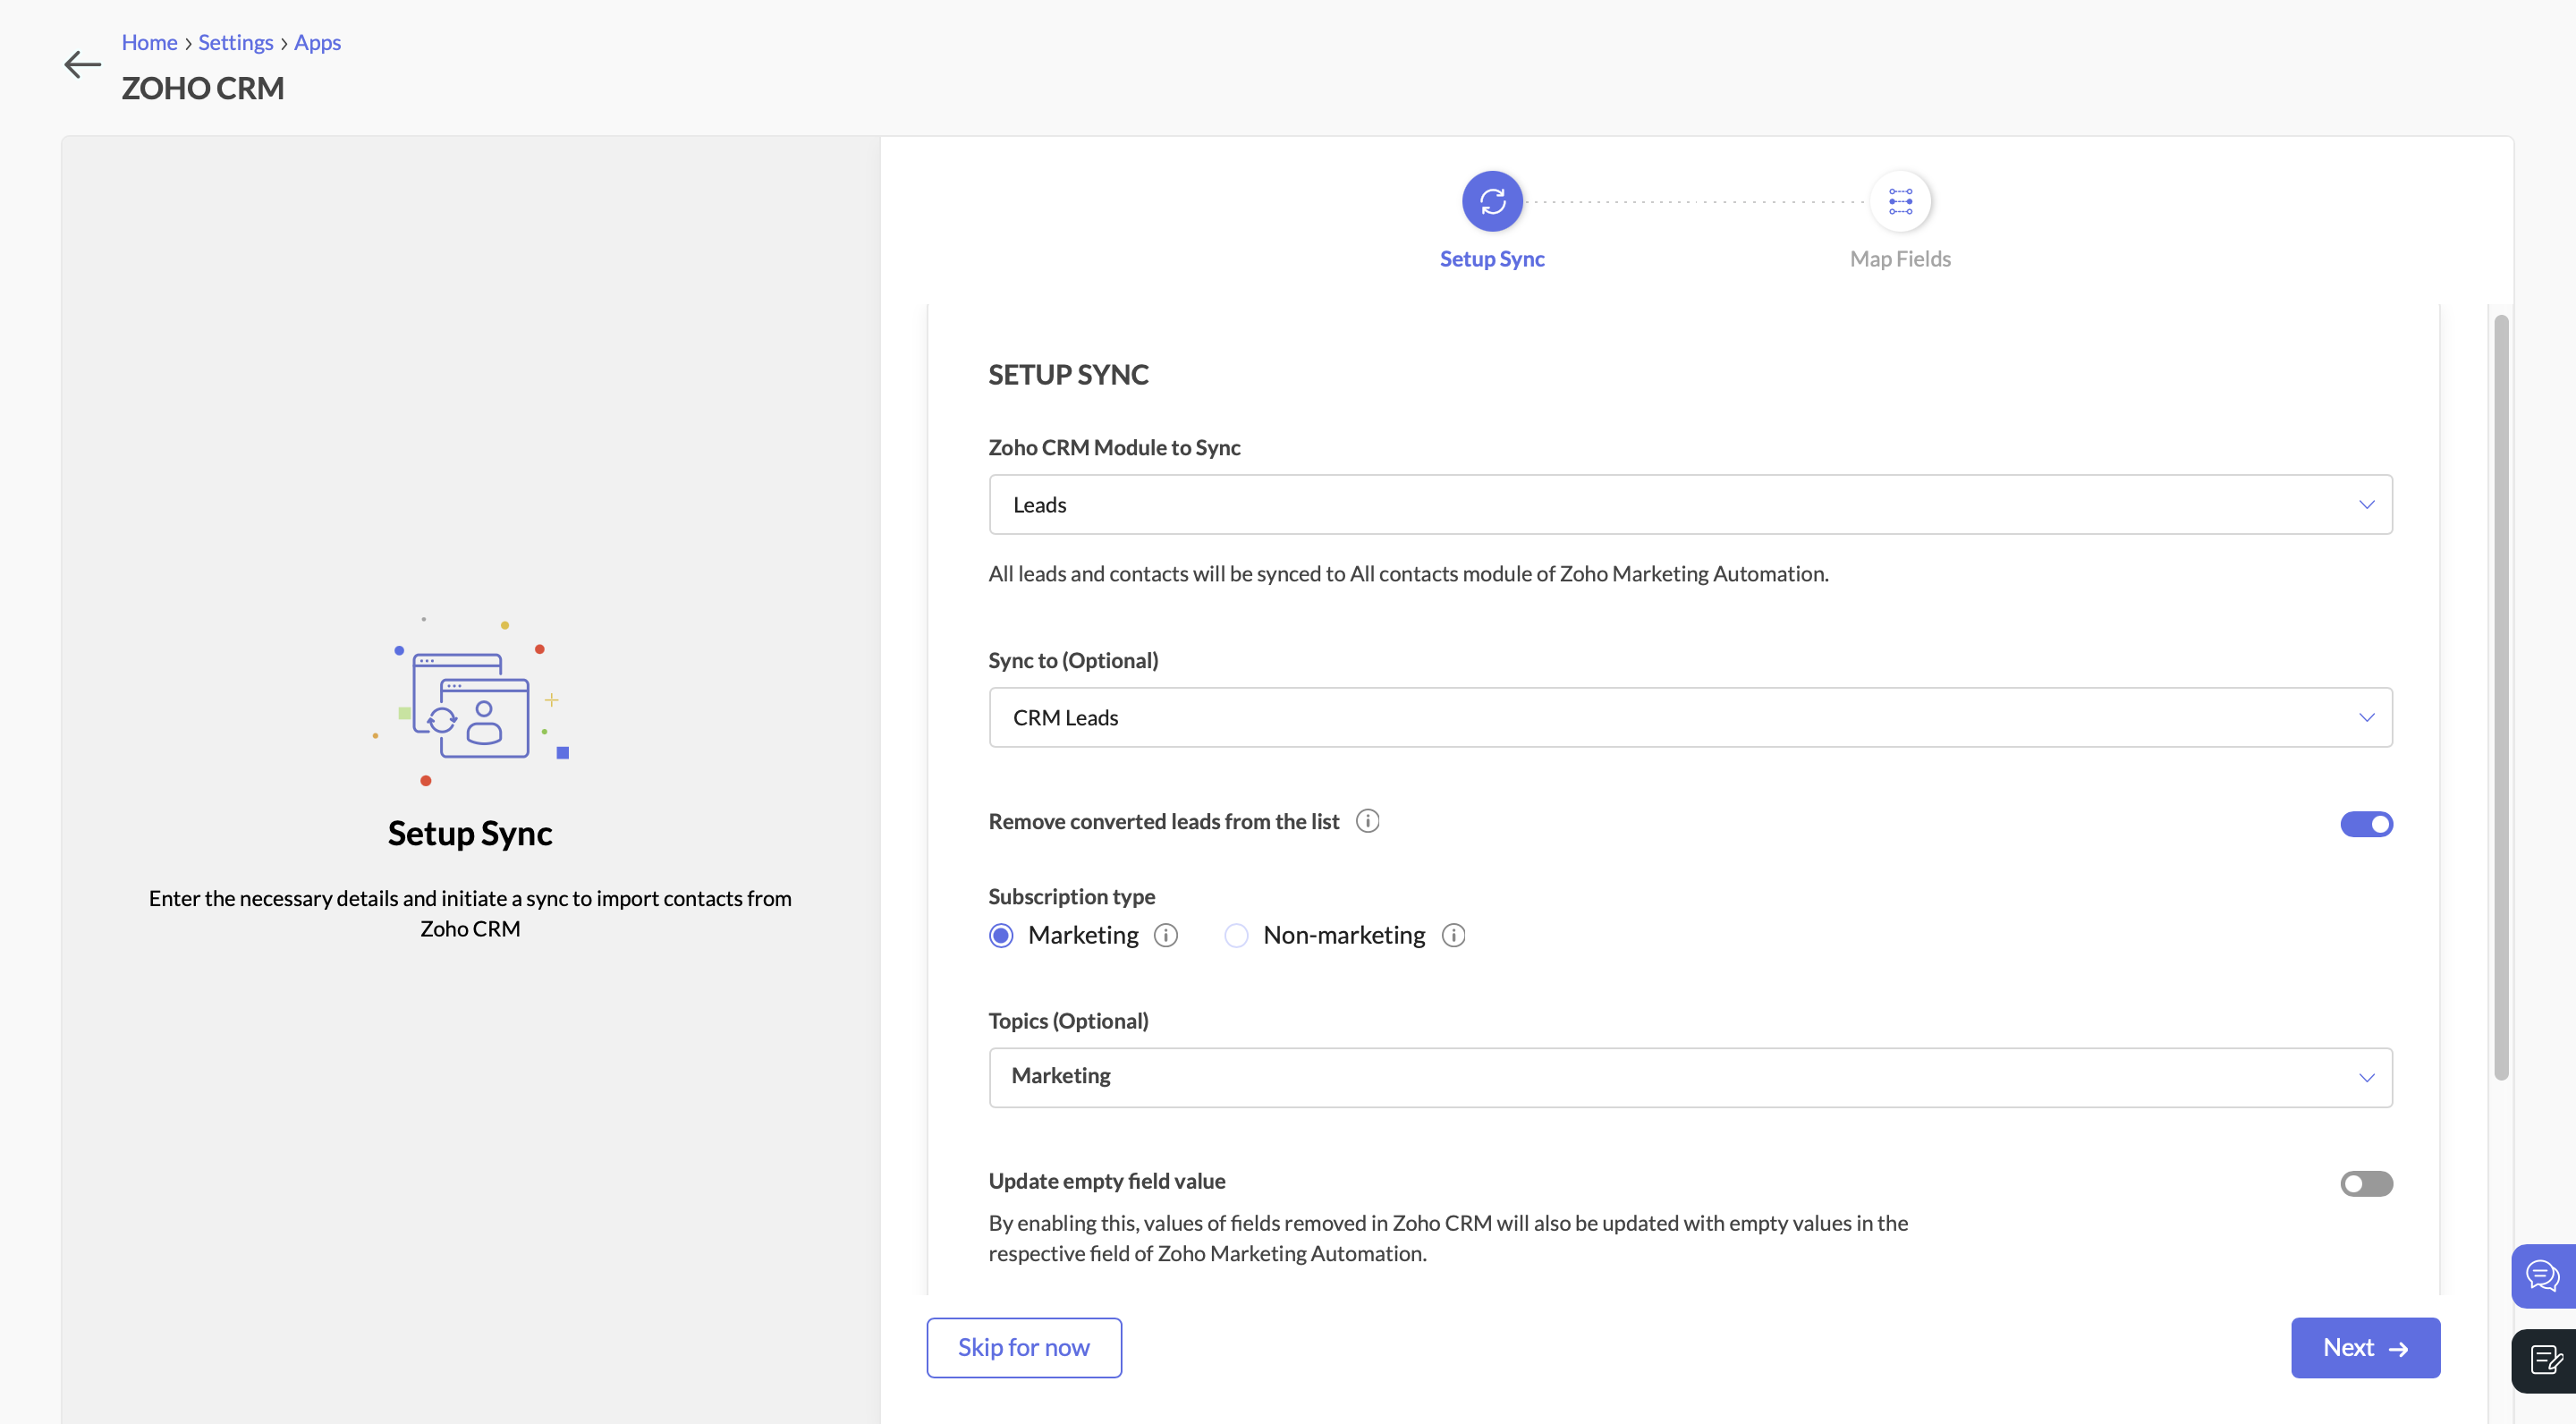Viewport: 2576px width, 1424px height.
Task: Open the Topics dropdown showing Marketing
Action: coord(1688,1077)
